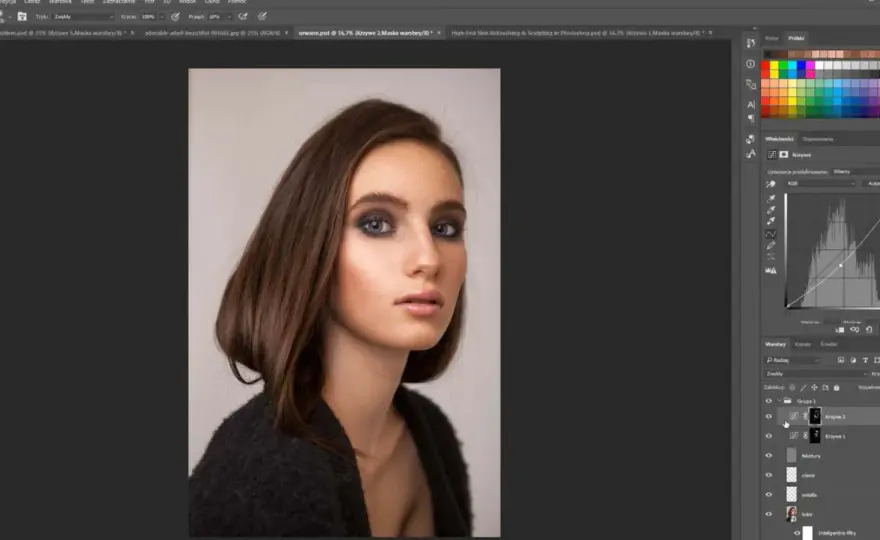880x540 pixels.
Task: Select the kolor layer thumbnail
Action: (x=791, y=514)
